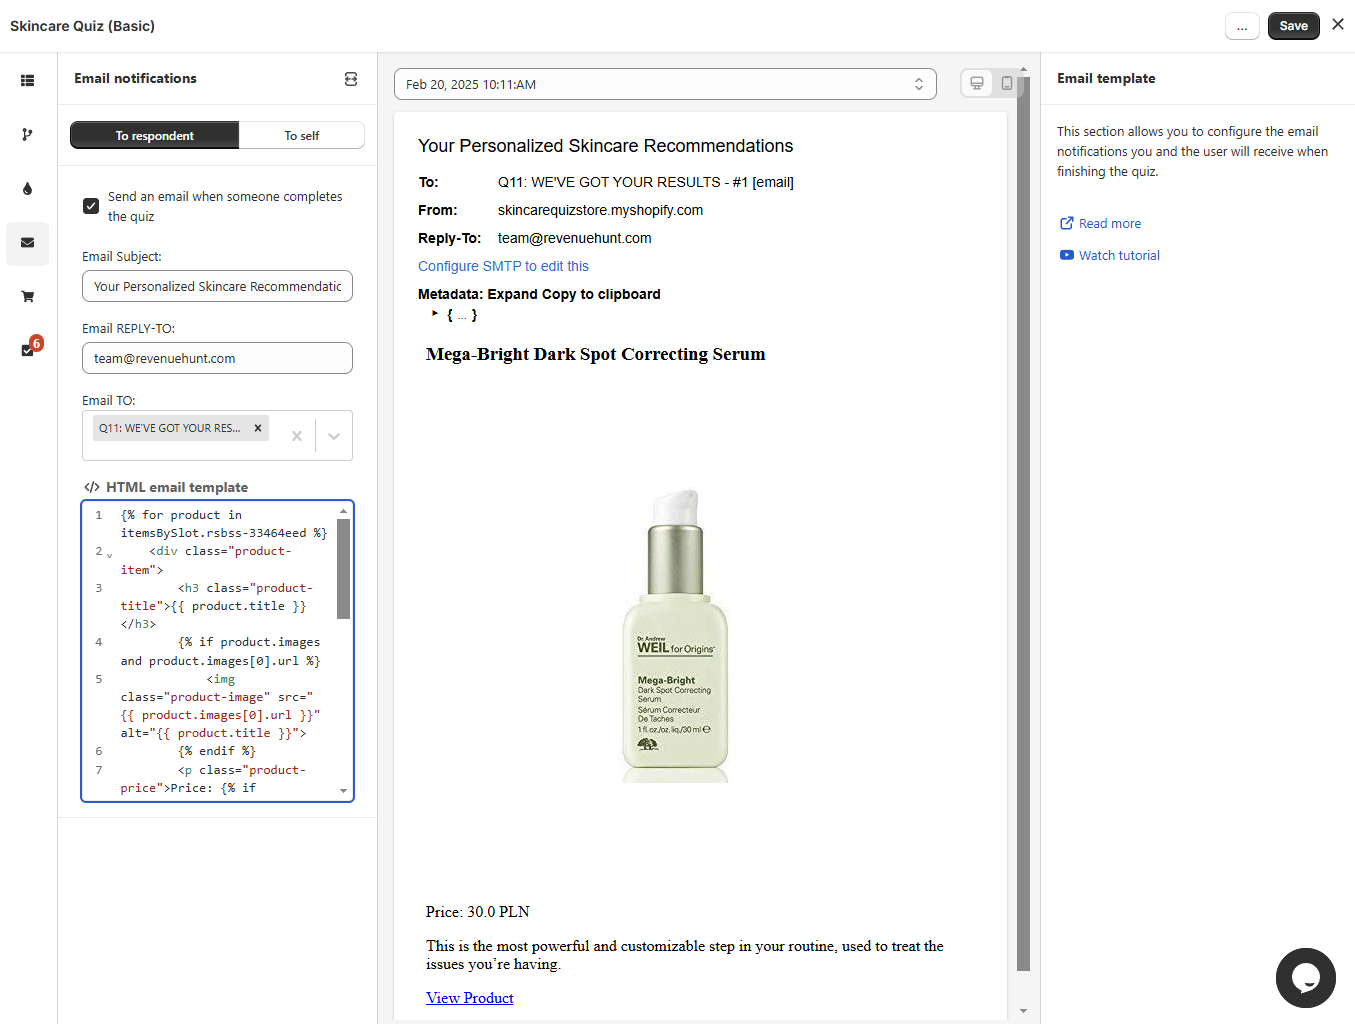Screen dimensions: 1355x1024
Task: Open the design droplet sidebar icon
Action: pos(27,188)
